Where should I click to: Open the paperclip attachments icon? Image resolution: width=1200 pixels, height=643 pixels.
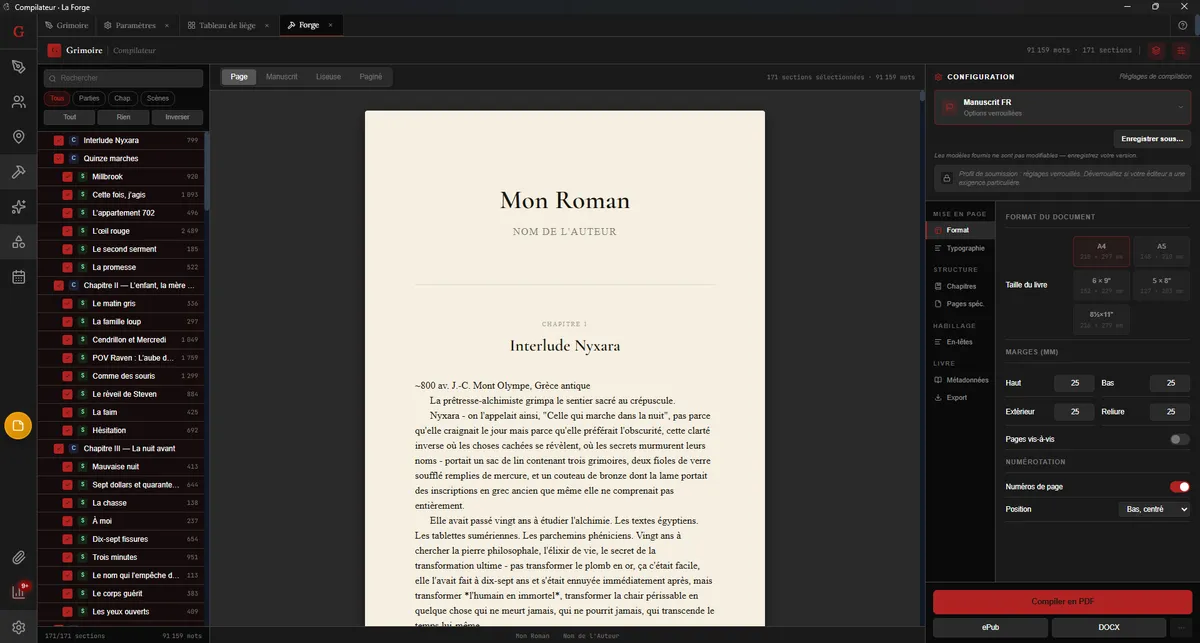coord(18,557)
